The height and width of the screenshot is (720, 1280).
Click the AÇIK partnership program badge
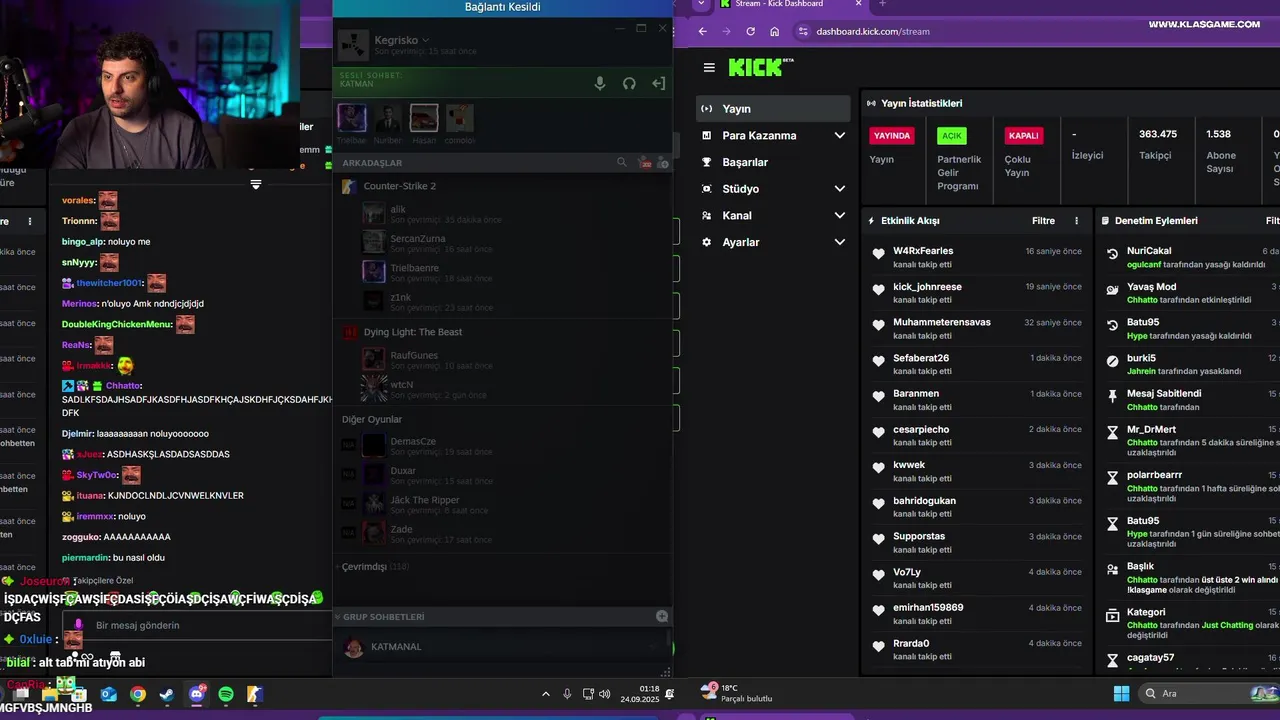pyautogui.click(x=952, y=136)
